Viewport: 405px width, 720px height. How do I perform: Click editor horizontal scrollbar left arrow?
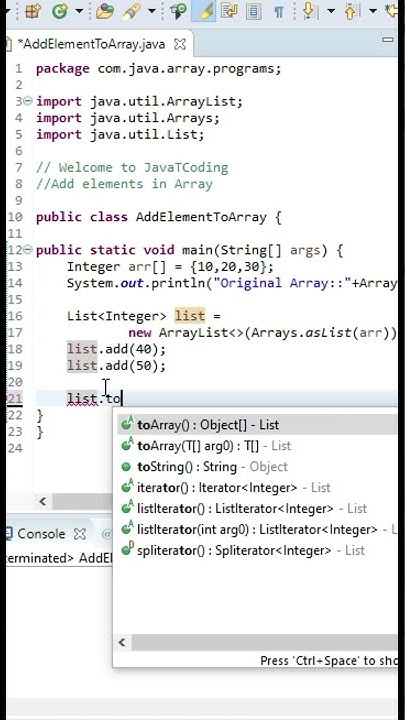pyautogui.click(x=43, y=501)
